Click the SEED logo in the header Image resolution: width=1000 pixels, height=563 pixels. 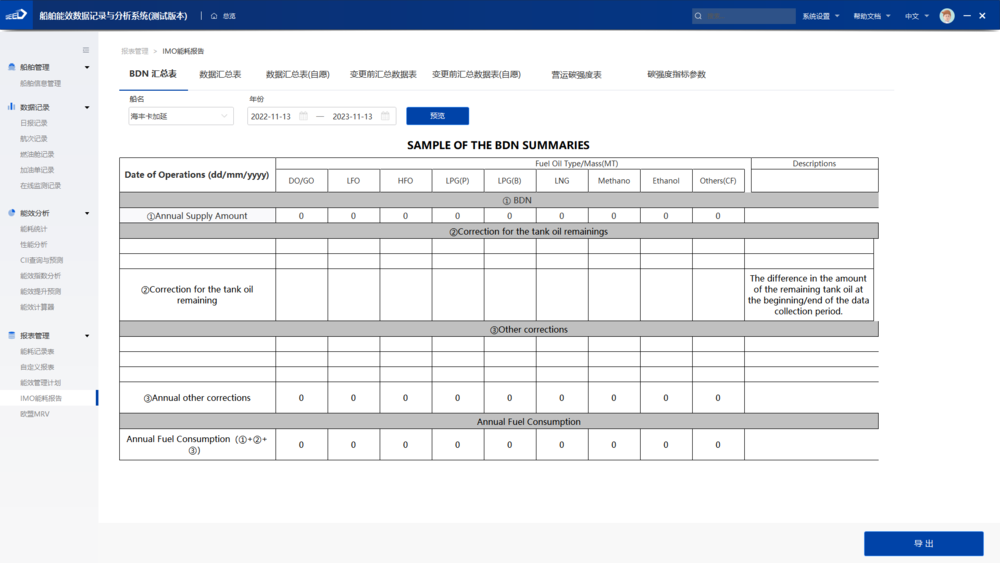16,16
